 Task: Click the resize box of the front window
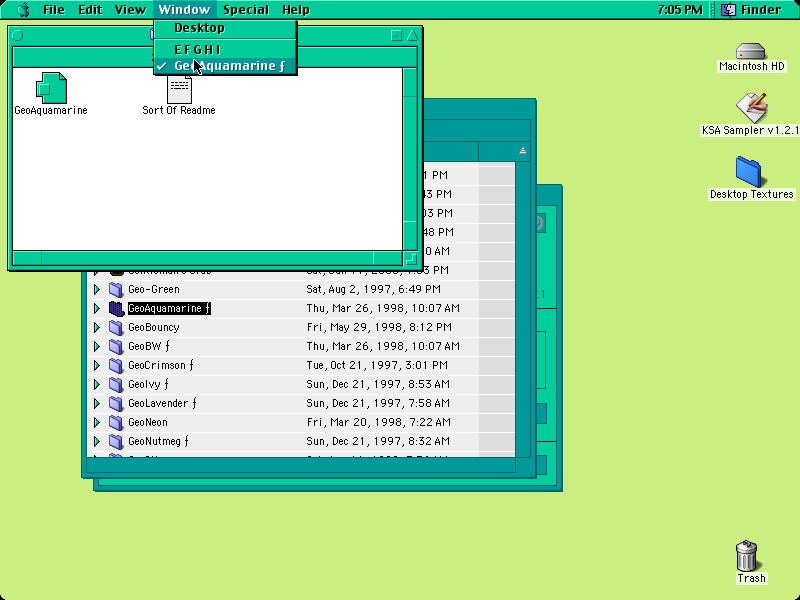tap(411, 258)
